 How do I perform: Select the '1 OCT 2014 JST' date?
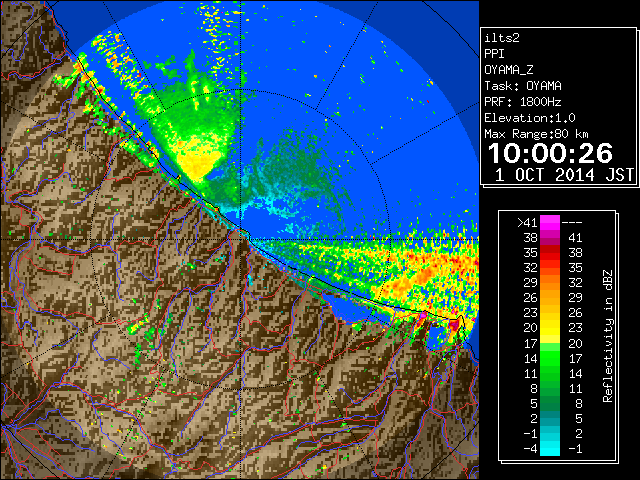(x=564, y=175)
